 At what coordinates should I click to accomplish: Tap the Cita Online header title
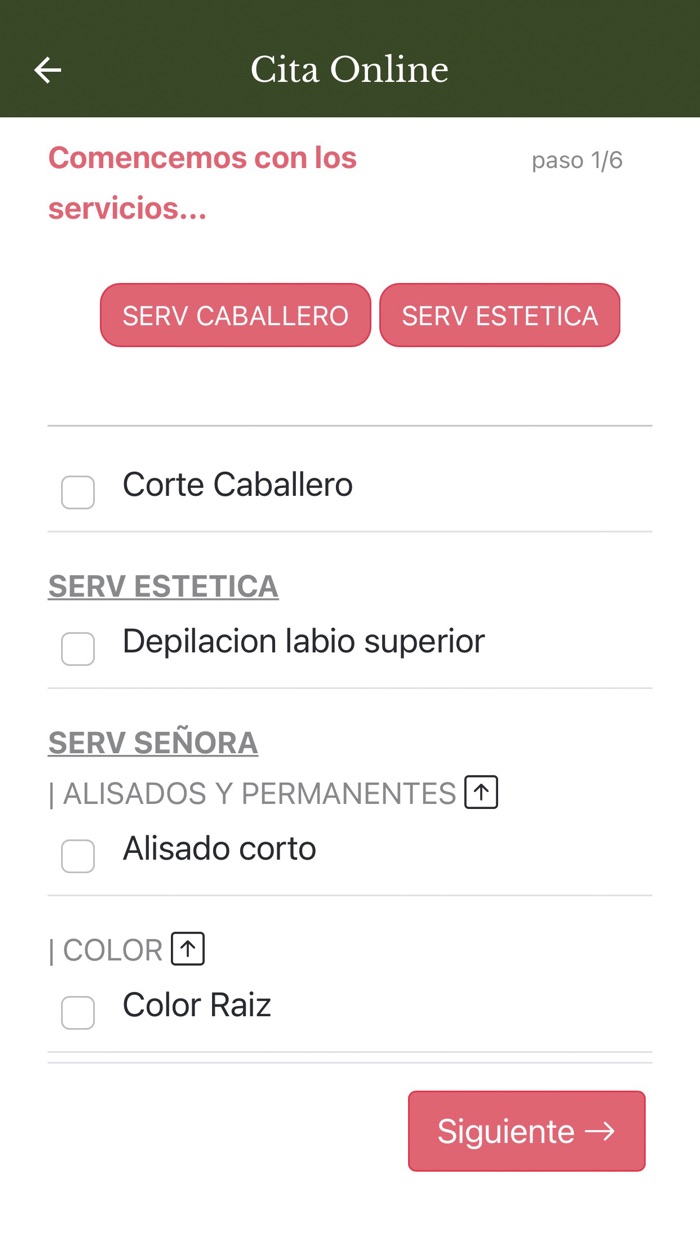(x=349, y=69)
